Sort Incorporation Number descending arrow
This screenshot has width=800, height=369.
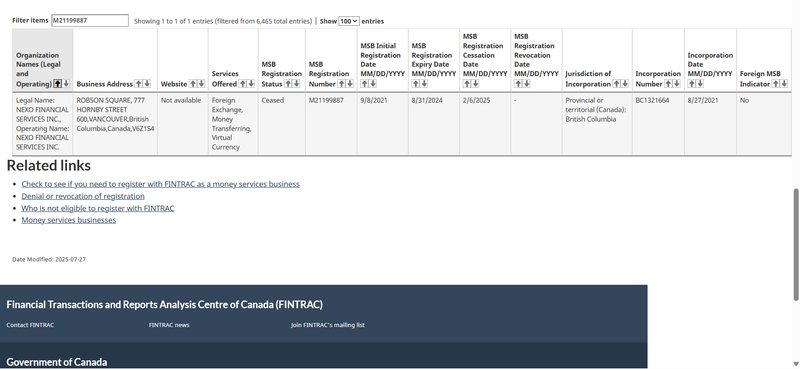tap(677, 84)
